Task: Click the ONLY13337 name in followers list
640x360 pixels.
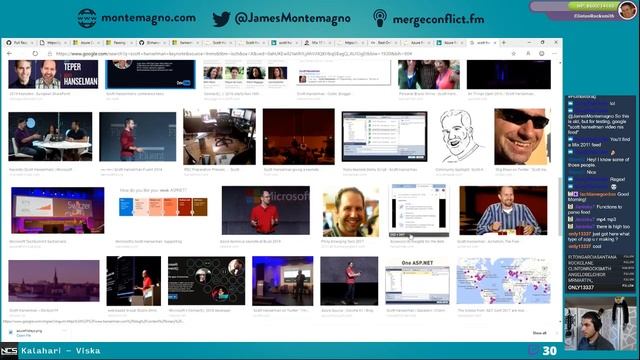Action: click(581, 287)
